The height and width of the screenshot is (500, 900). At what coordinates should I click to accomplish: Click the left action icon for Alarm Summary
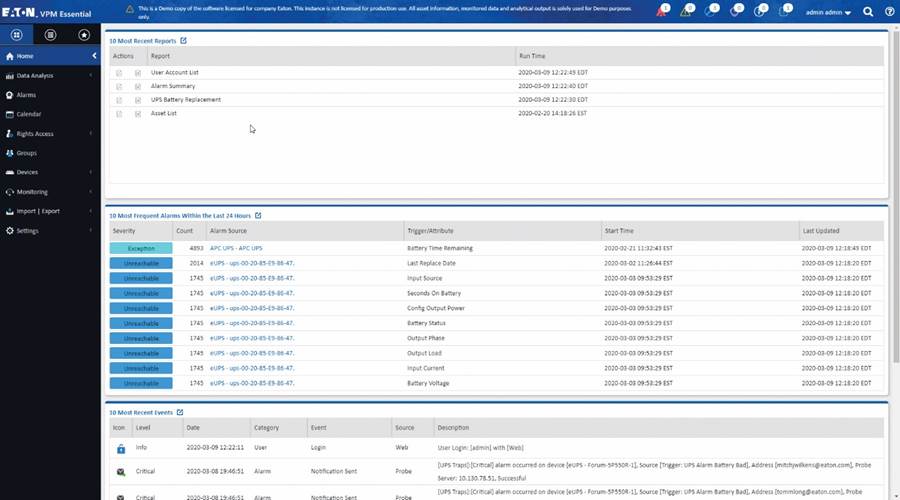[x=119, y=87]
